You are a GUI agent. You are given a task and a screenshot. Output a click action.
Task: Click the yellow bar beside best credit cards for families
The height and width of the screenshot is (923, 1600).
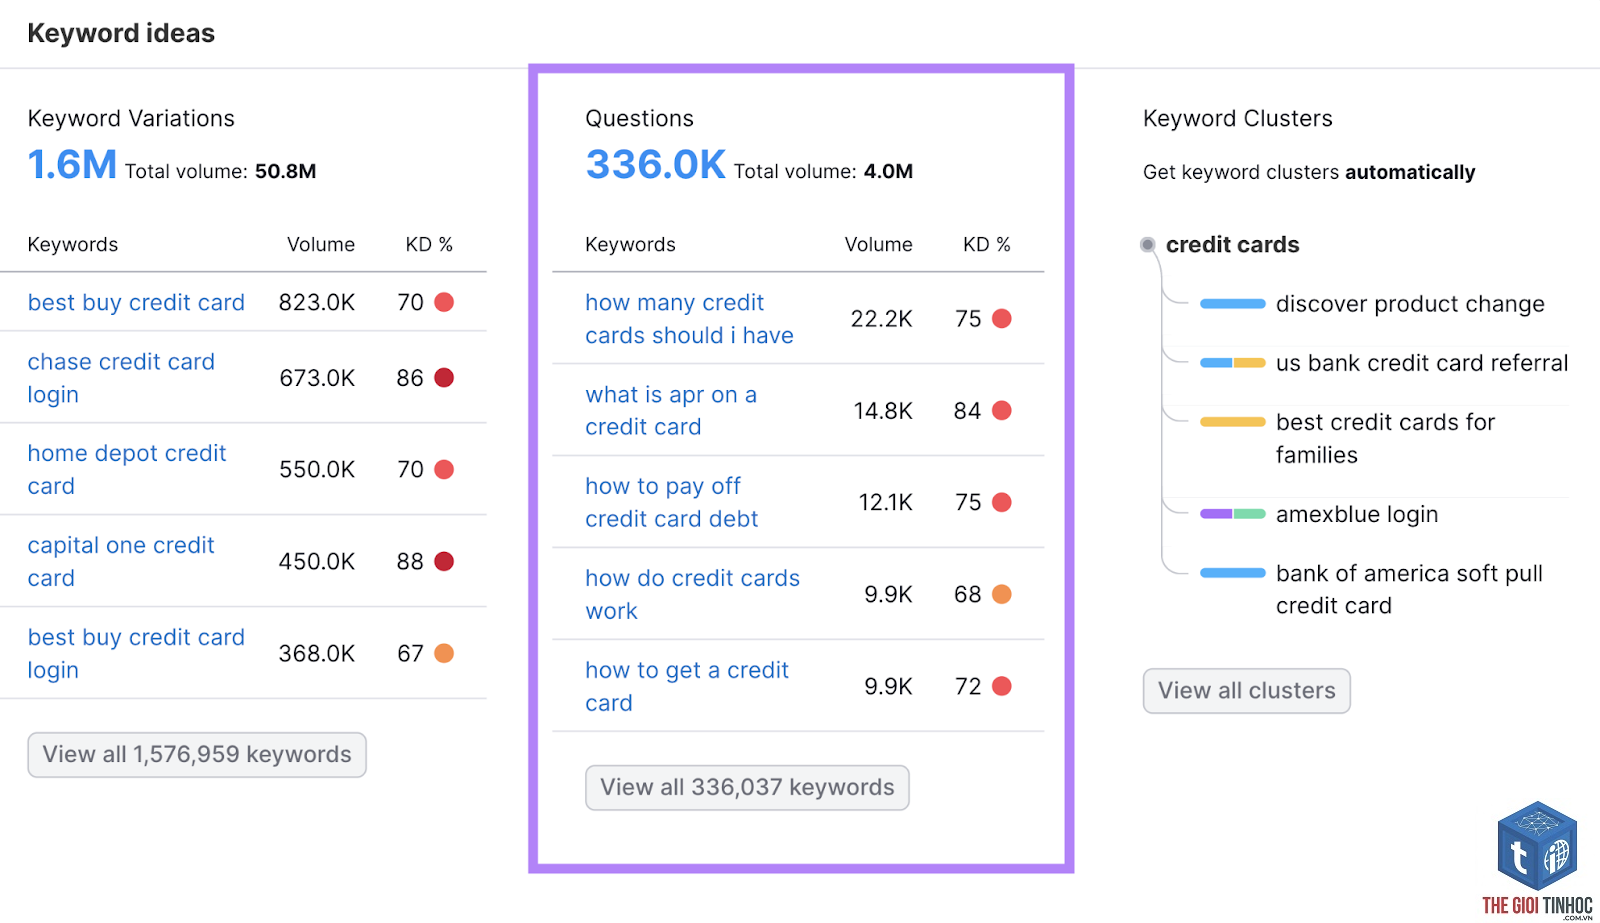[x=1232, y=422]
